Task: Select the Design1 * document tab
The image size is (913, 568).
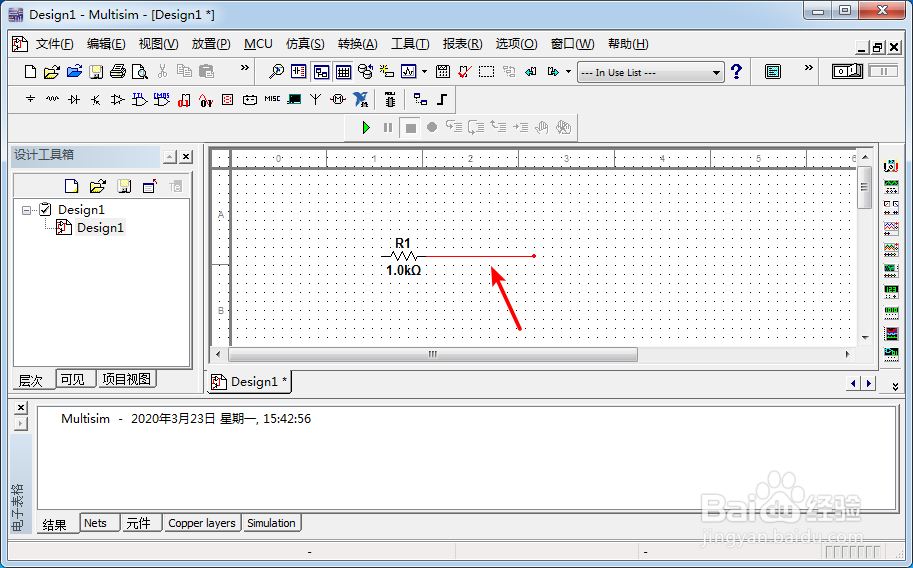Action: tap(250, 382)
